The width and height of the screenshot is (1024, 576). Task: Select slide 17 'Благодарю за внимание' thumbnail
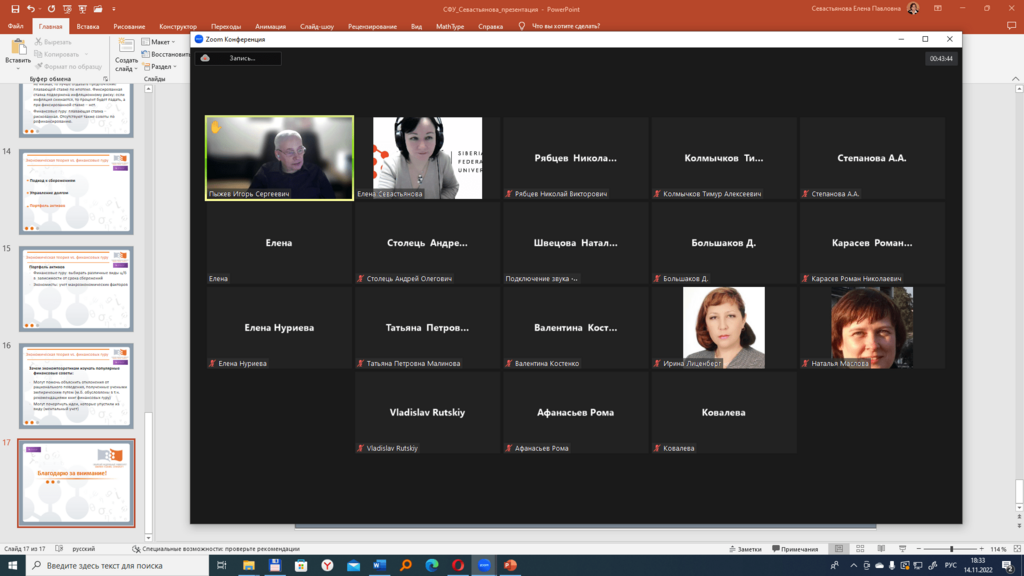pos(76,483)
